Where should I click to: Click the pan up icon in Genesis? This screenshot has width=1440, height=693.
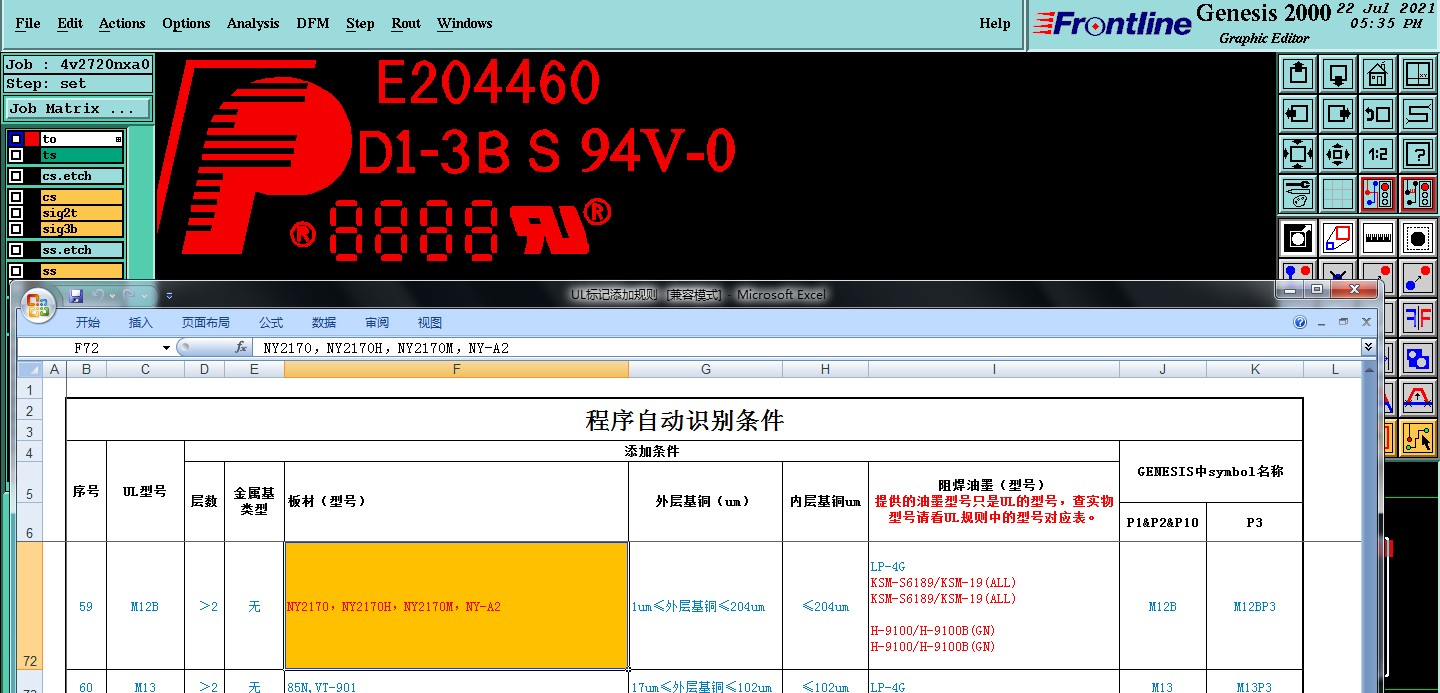1297,73
